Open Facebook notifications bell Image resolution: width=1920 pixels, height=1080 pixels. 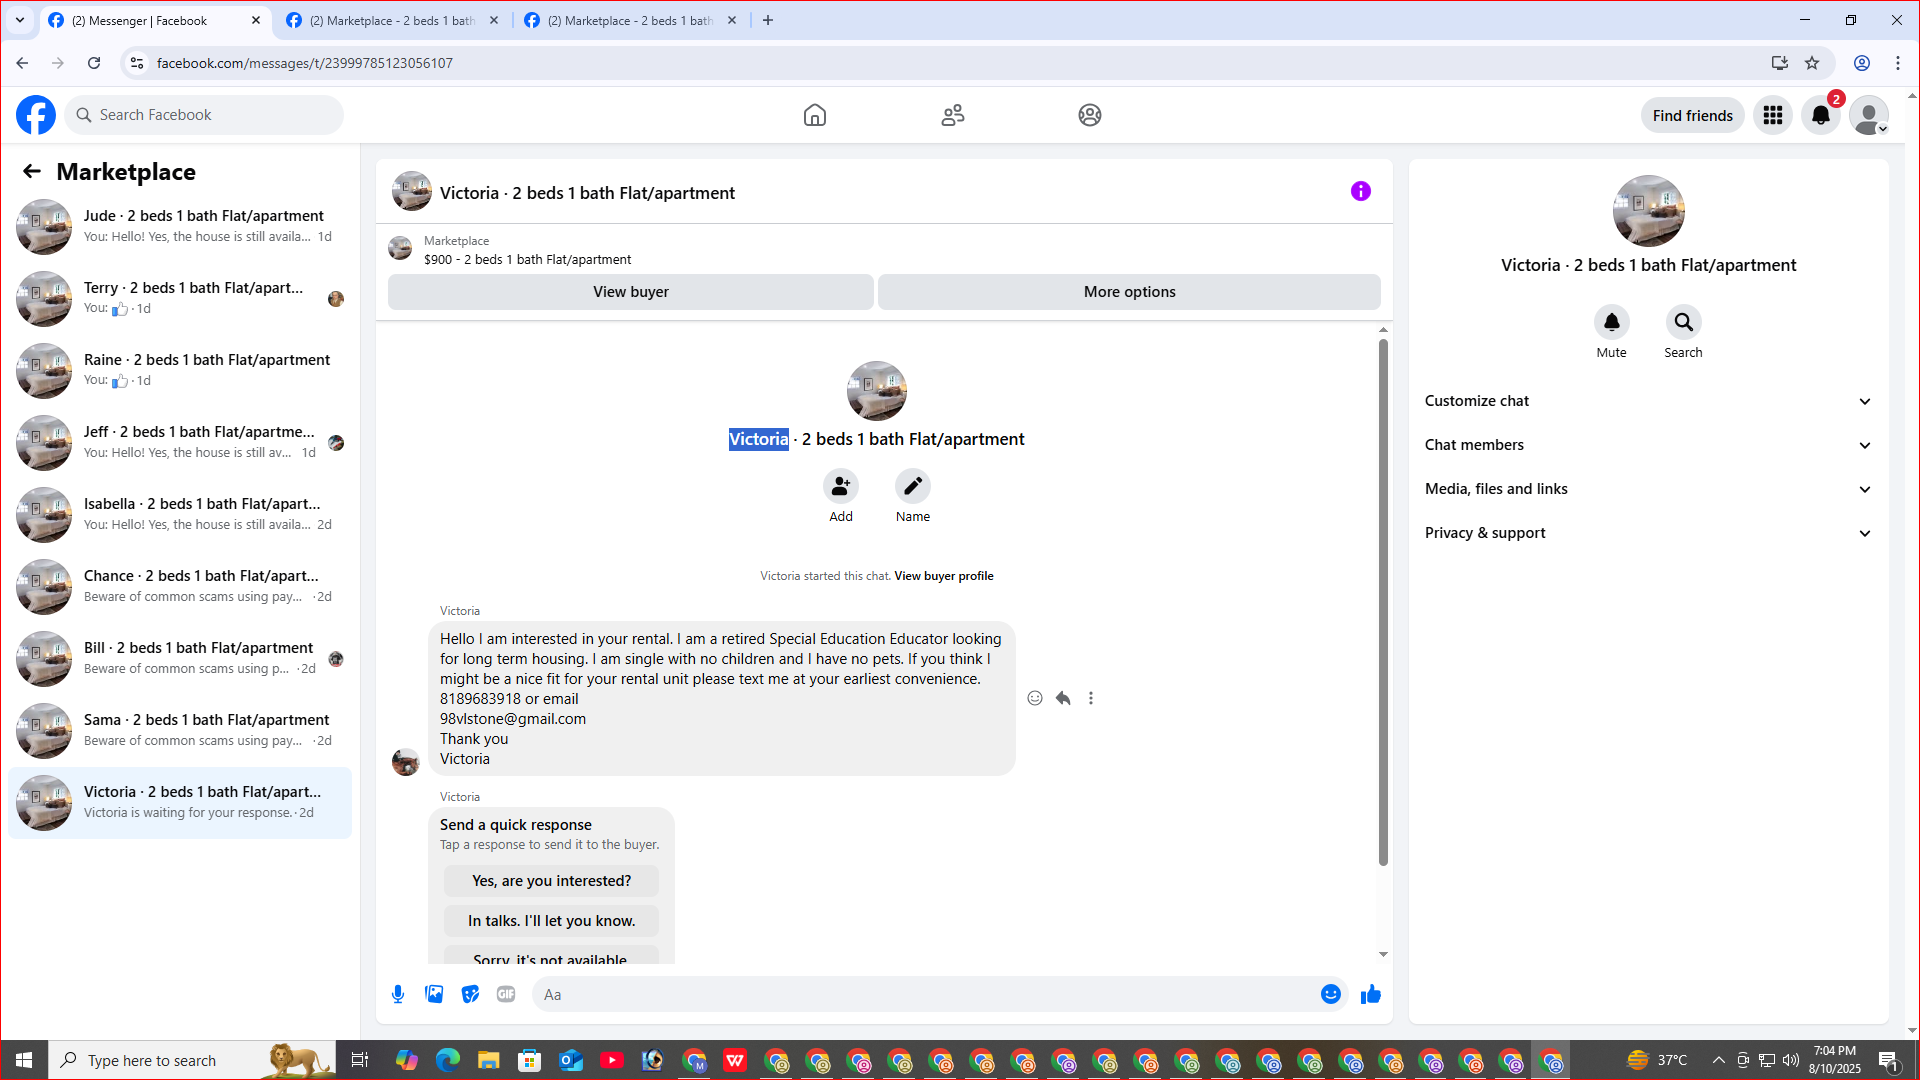[x=1820, y=115]
